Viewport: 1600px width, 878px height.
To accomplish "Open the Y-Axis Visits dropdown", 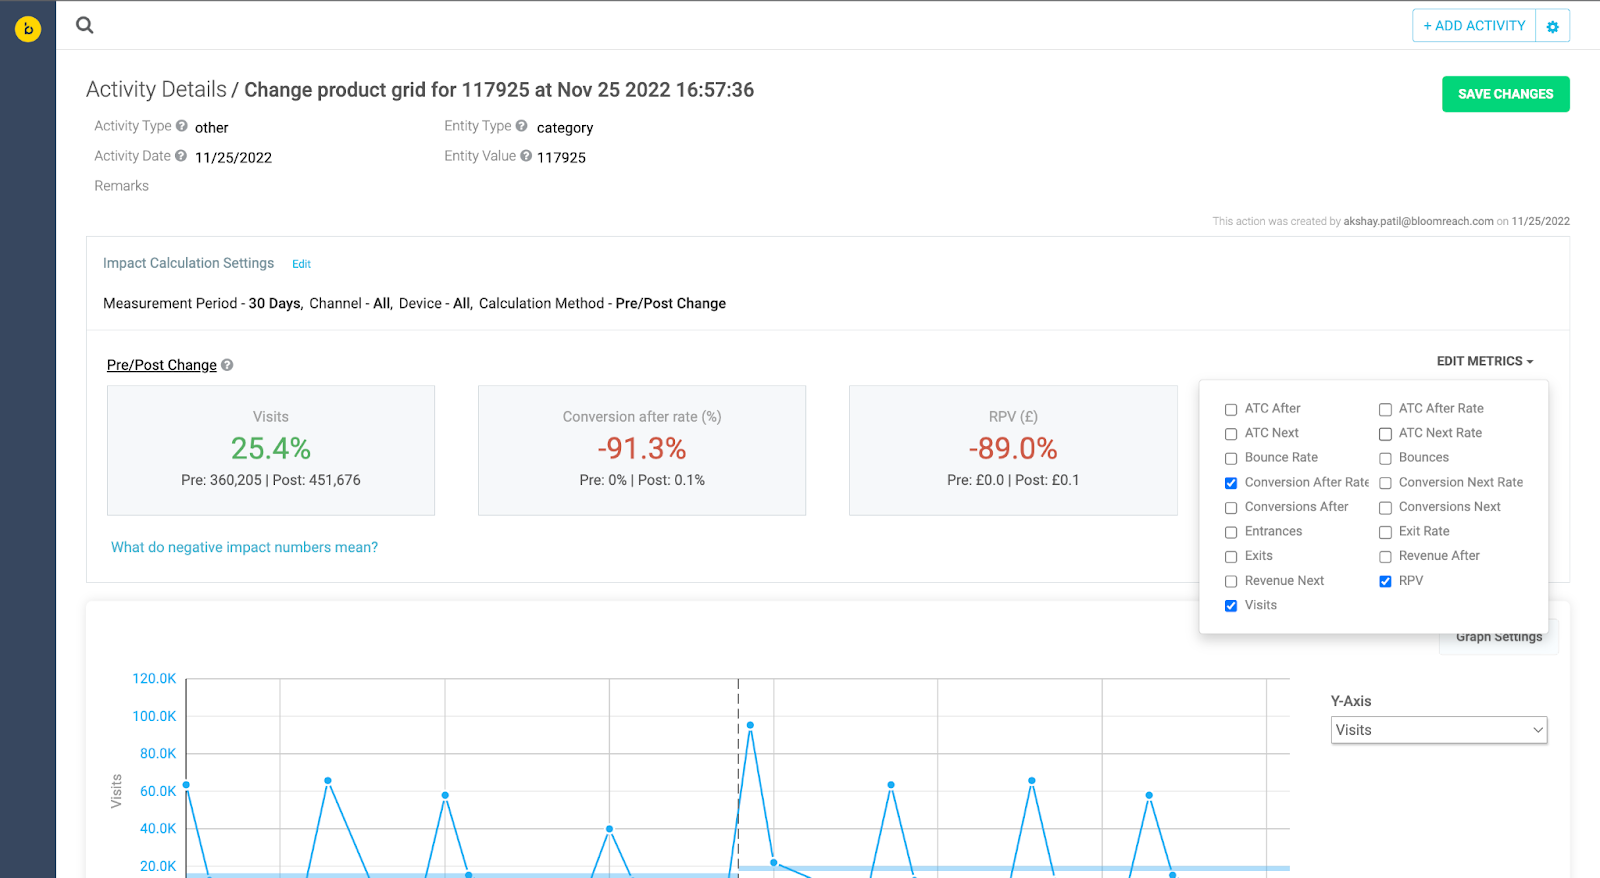I will tap(1439, 730).
